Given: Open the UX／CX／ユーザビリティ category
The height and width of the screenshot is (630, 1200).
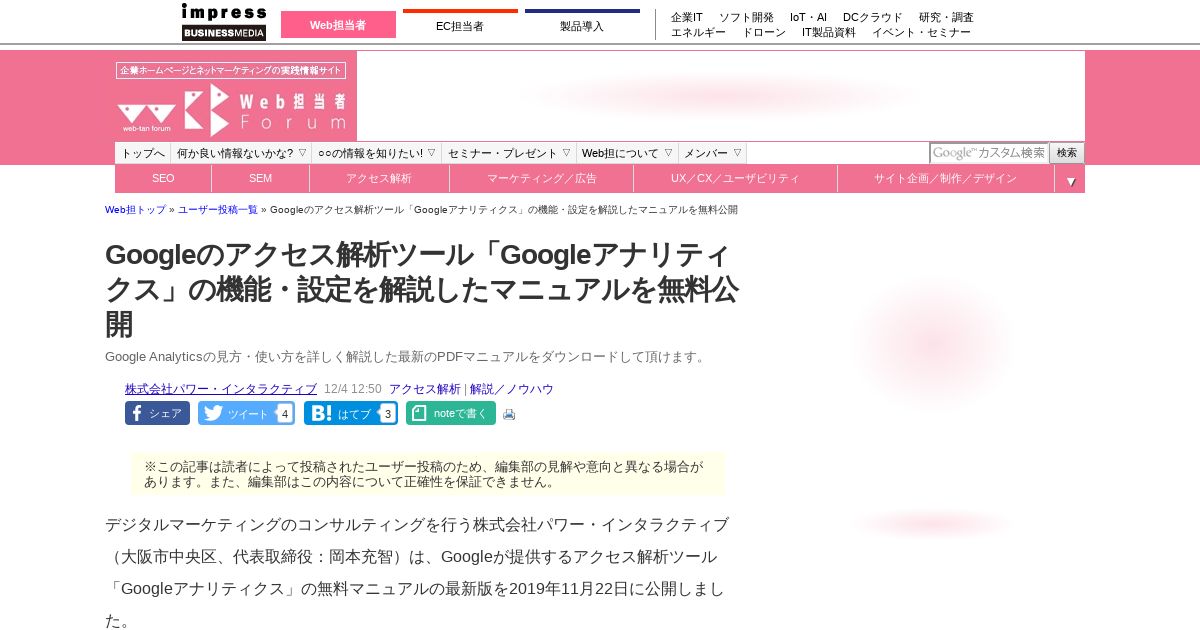Looking at the screenshot, I should pyautogui.click(x=735, y=179).
